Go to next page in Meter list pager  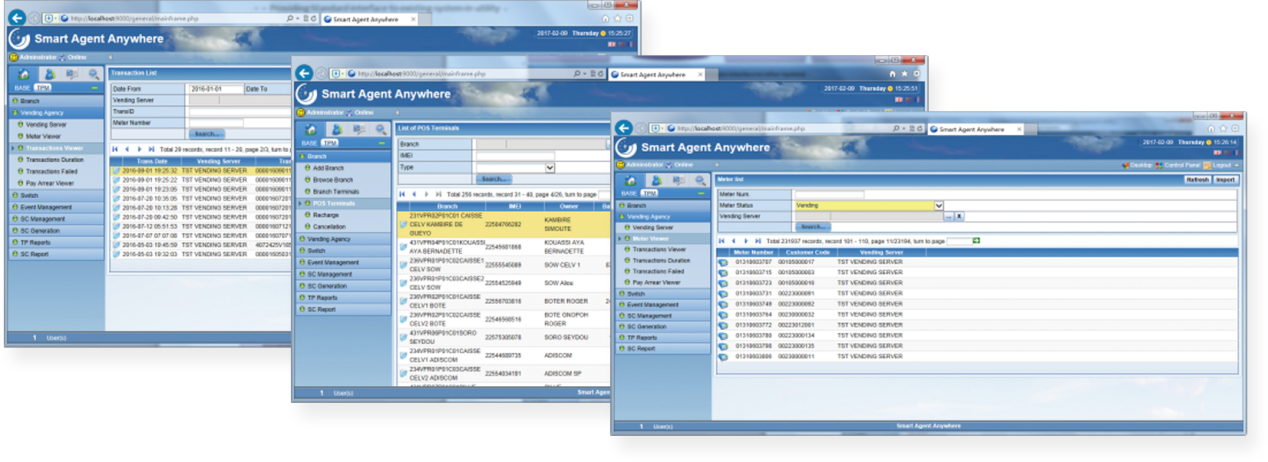point(746,241)
